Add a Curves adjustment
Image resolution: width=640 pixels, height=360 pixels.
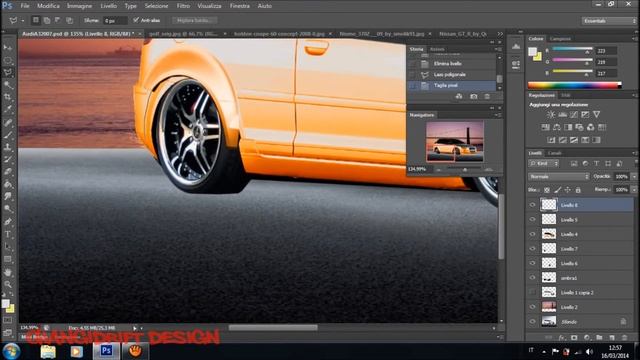(x=574, y=115)
